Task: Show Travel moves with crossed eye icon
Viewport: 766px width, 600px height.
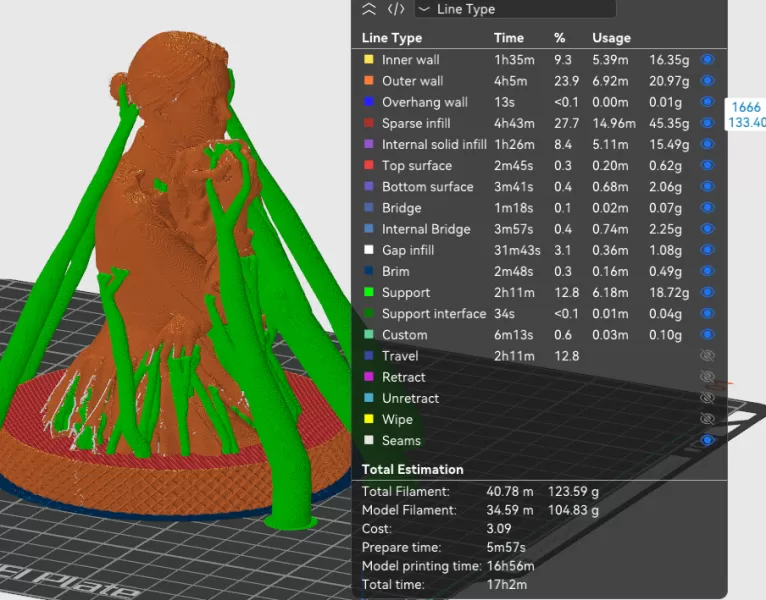Action: [x=708, y=356]
